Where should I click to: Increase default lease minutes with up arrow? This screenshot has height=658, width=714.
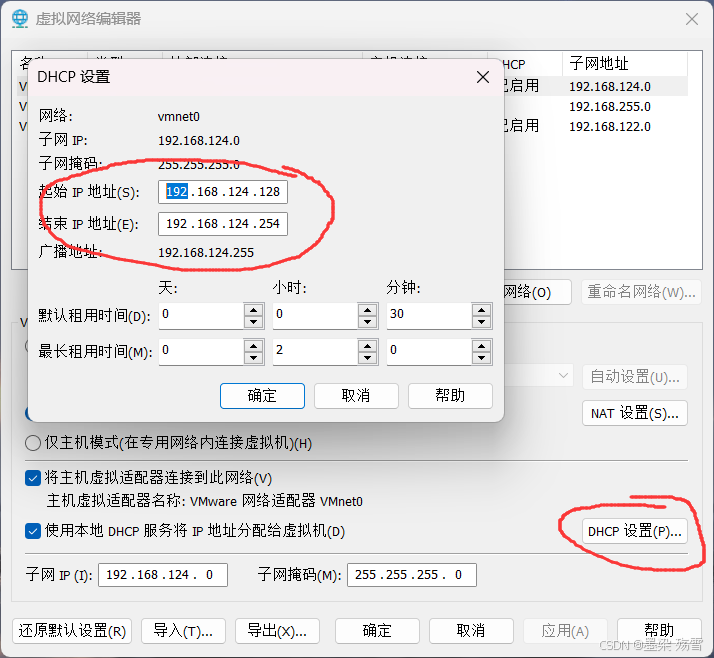(482, 310)
